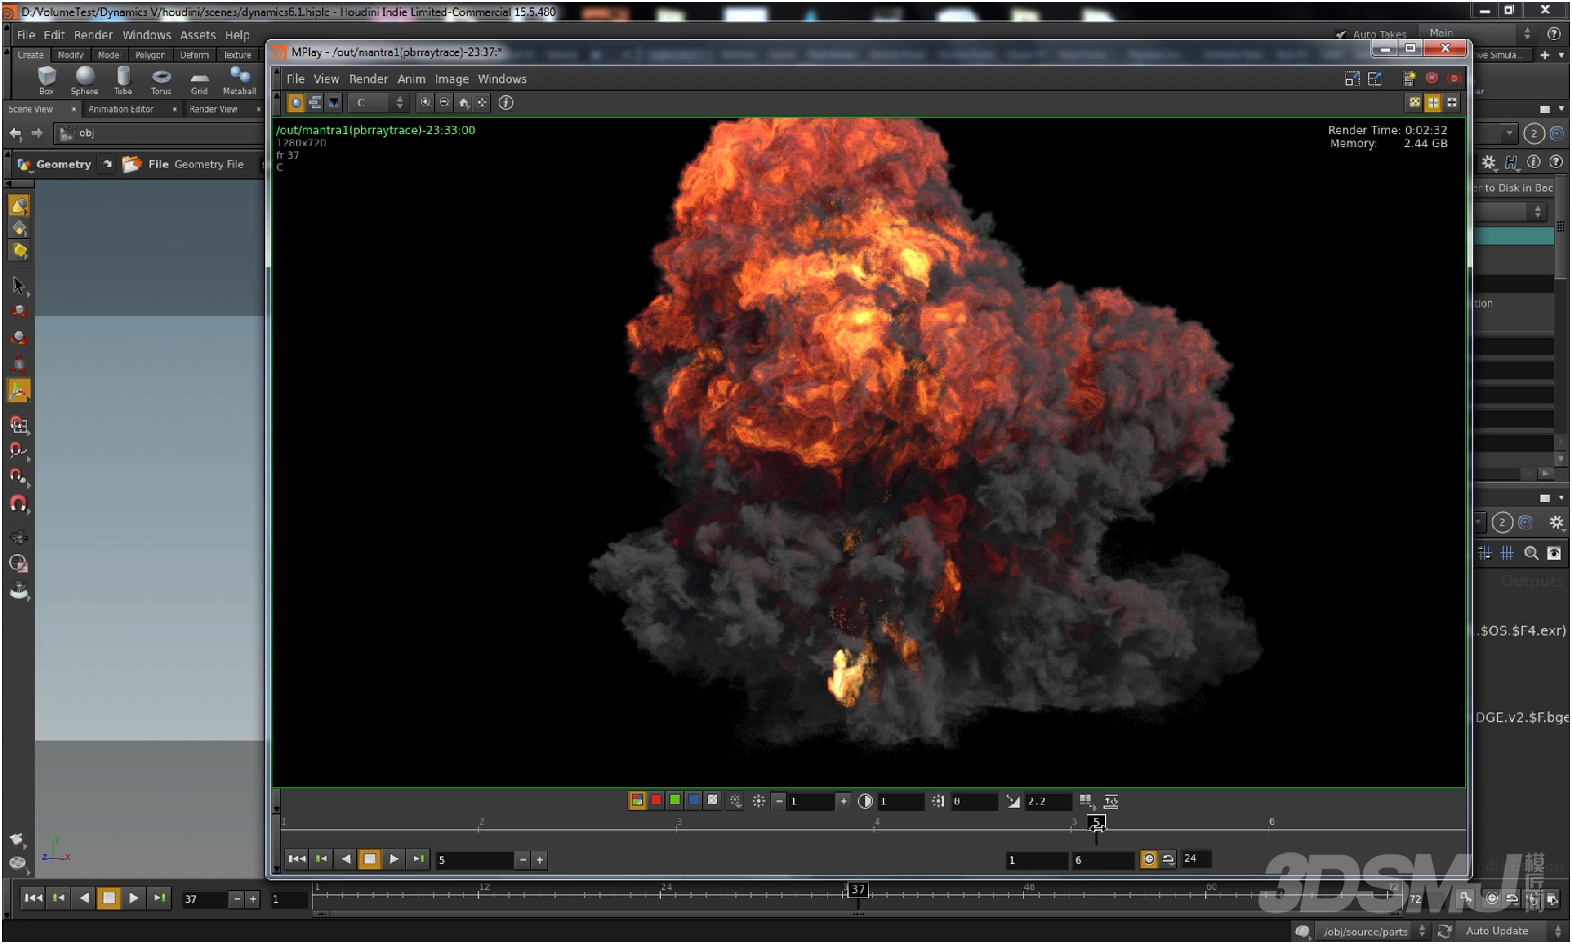Image resolution: width=1572 pixels, height=944 pixels.
Task: Click the Metaball shelf tool
Action: coord(239,80)
